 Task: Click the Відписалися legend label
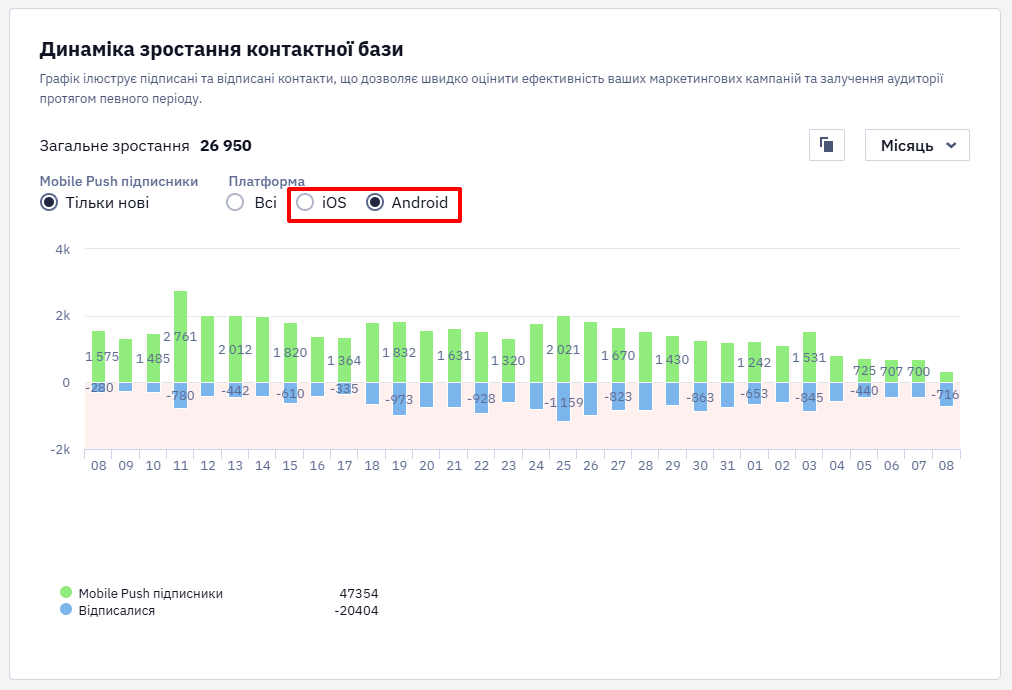(117, 611)
